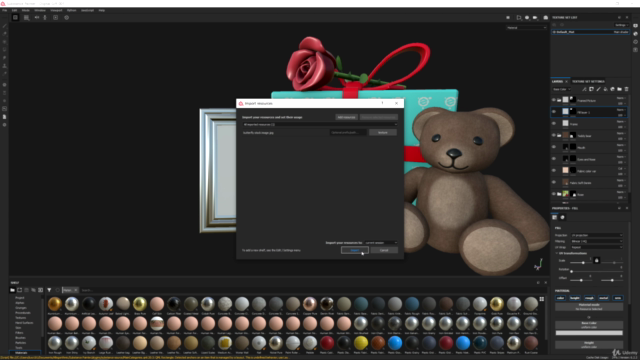Open the Viewport menu
The width and height of the screenshot is (640, 360).
coord(56,10)
